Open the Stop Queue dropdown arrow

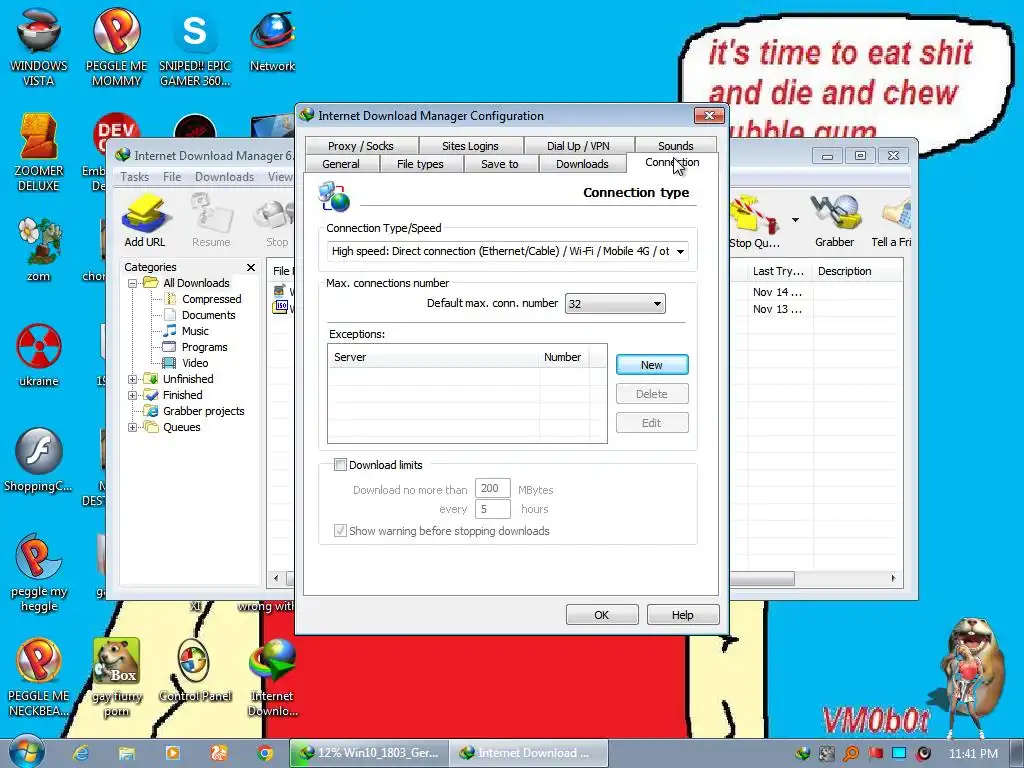[x=795, y=220]
